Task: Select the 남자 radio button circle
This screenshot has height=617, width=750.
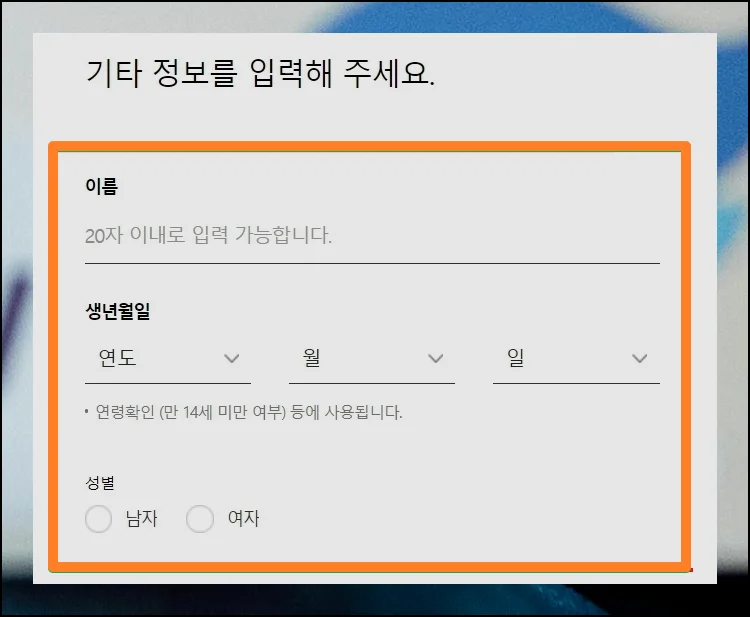Action: pyautogui.click(x=98, y=519)
